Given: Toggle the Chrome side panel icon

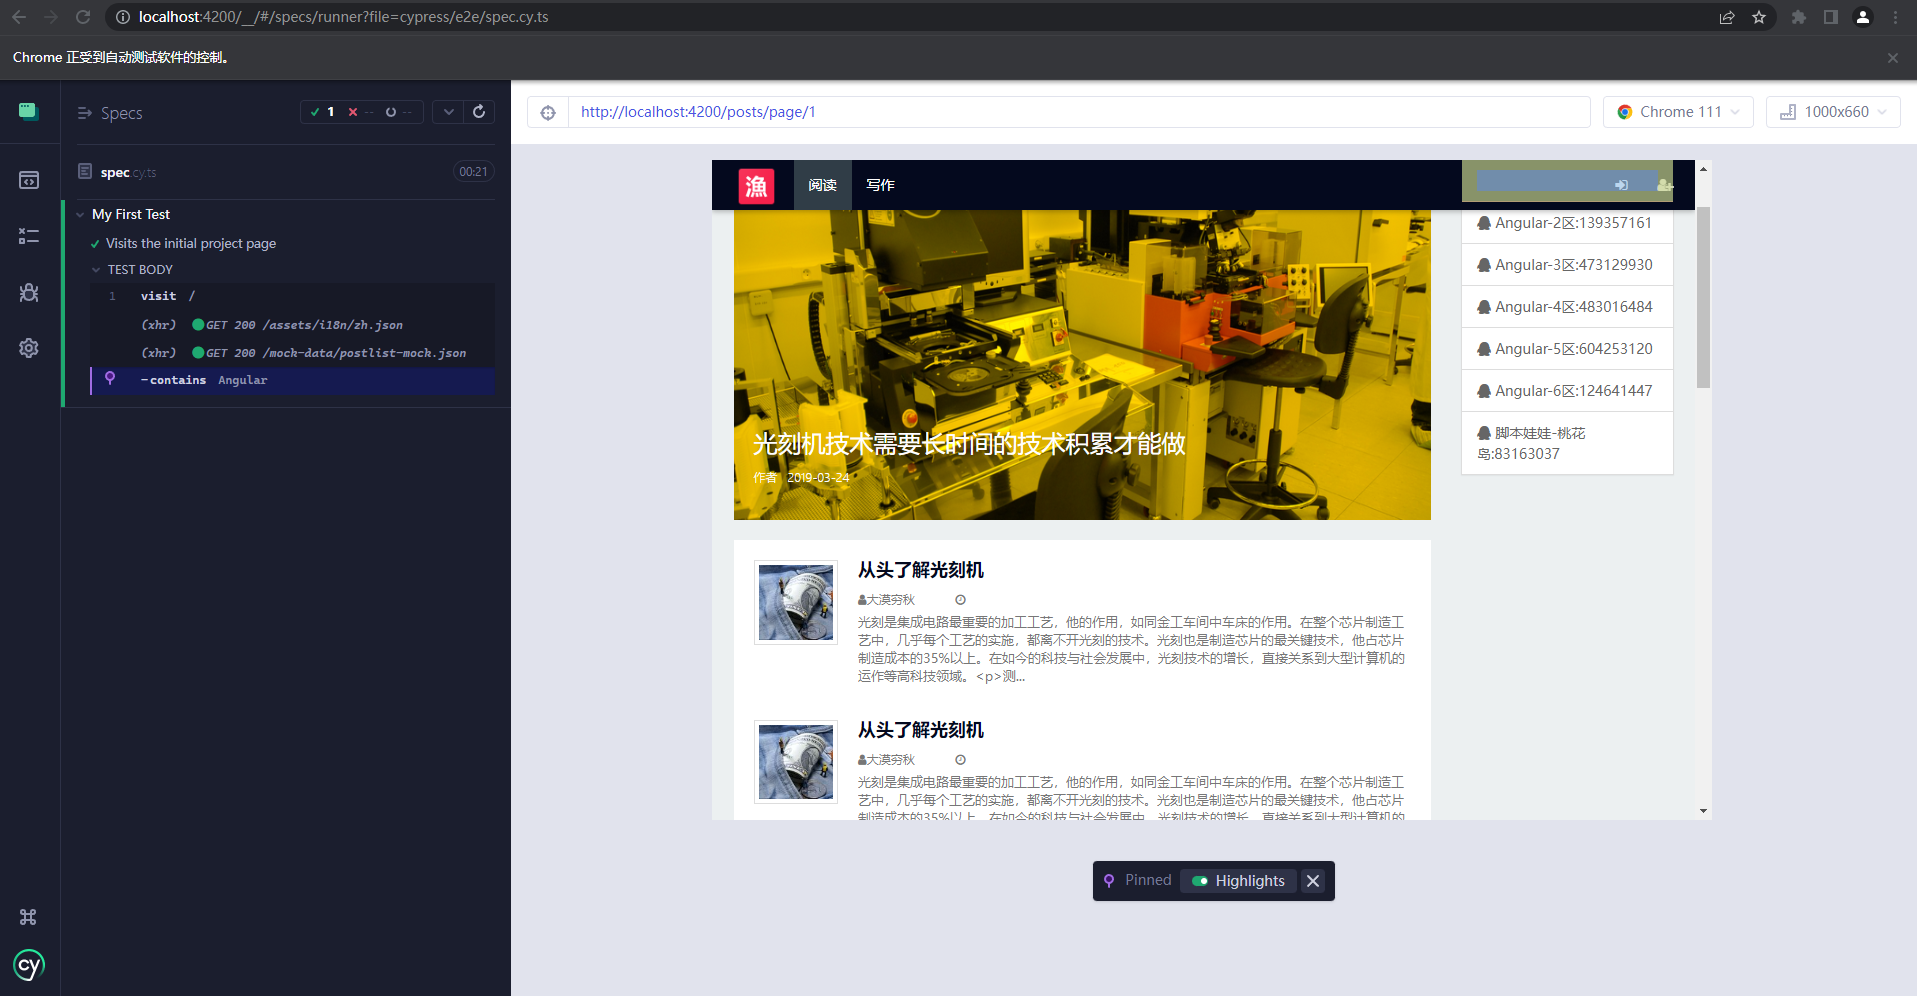Looking at the screenshot, I should [x=1831, y=17].
